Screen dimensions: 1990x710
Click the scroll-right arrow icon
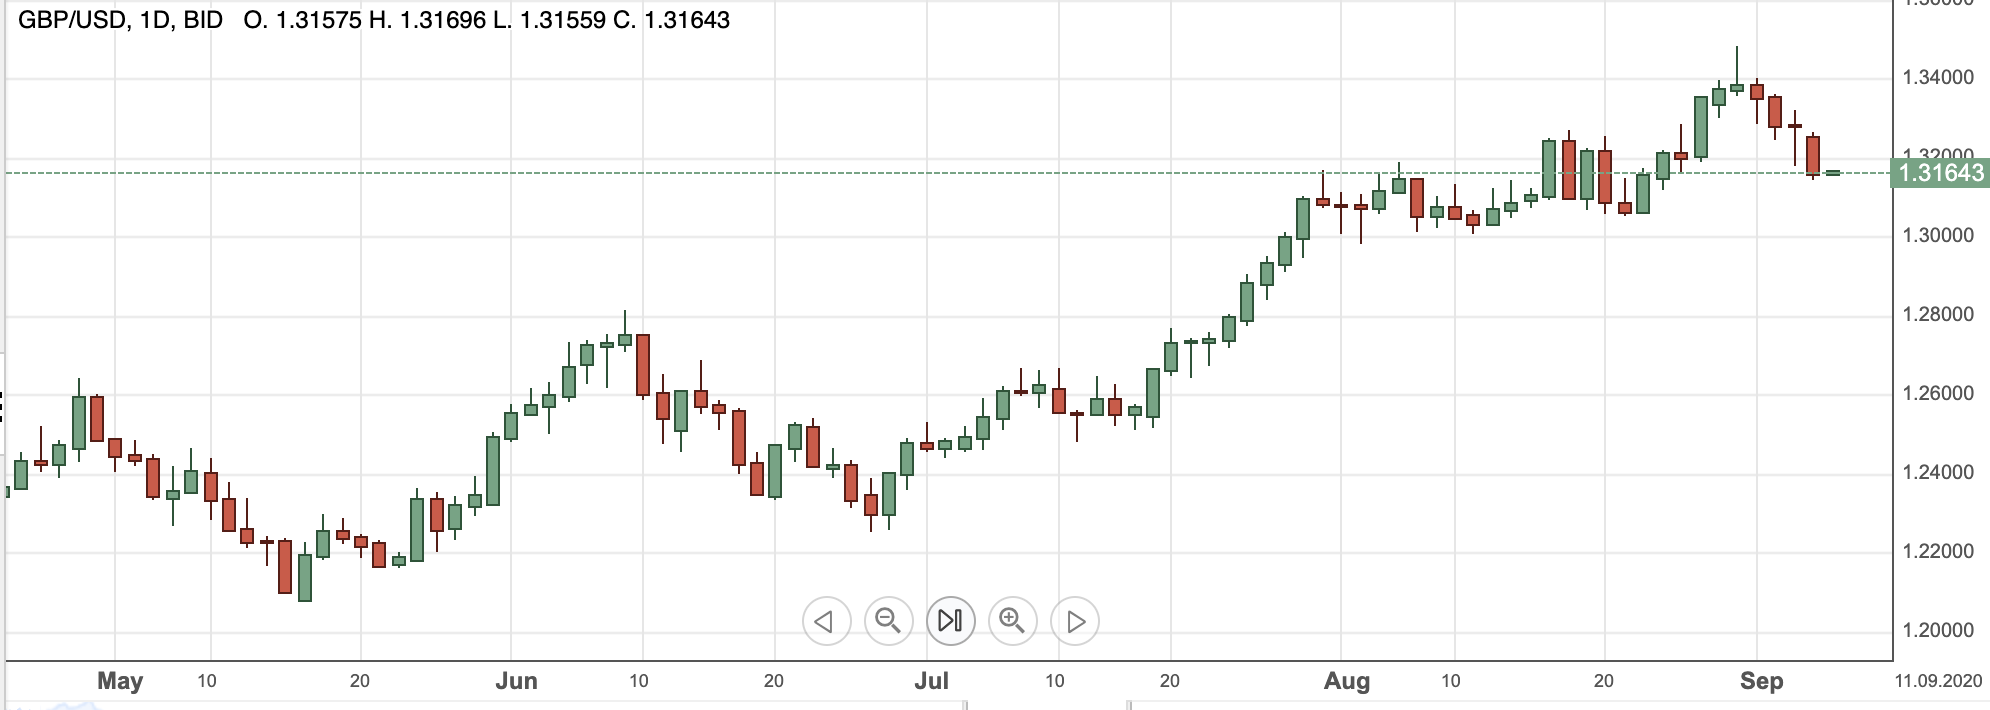[1077, 620]
